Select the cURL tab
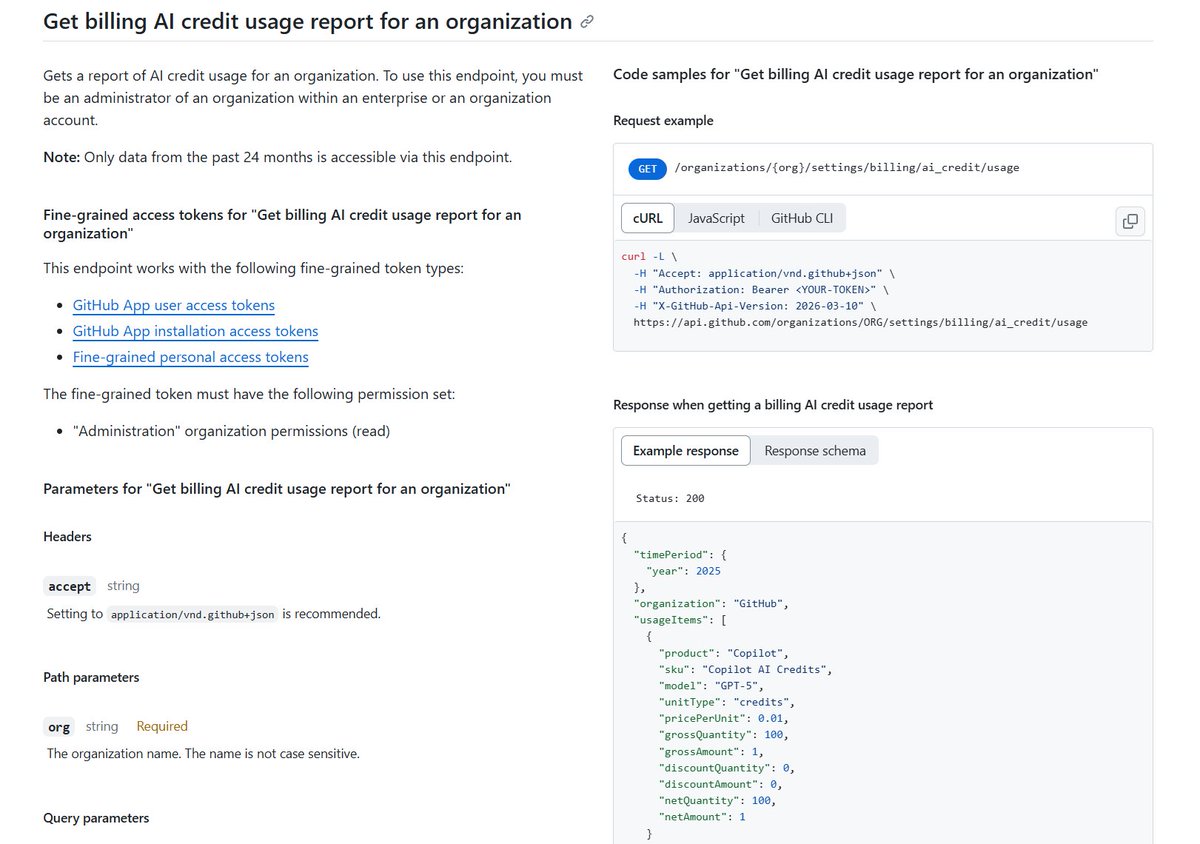 (648, 218)
